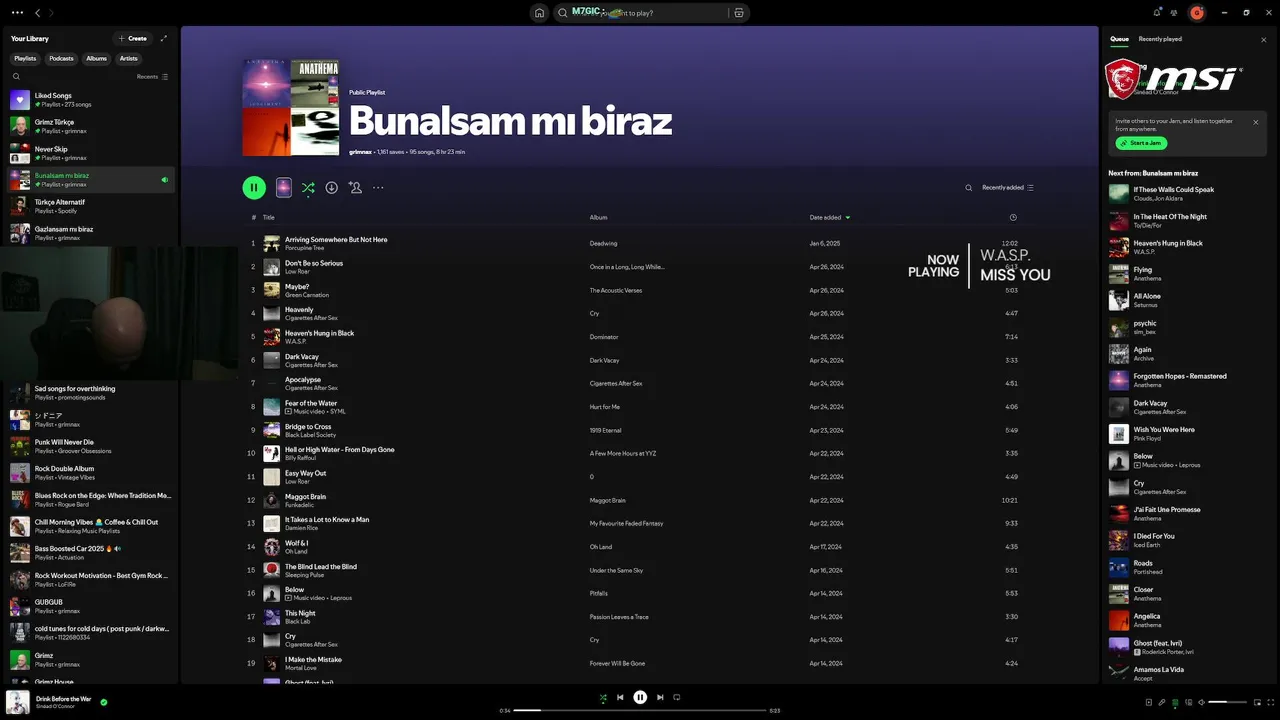Open Liked Songs heart playlist icon

tap(20, 100)
